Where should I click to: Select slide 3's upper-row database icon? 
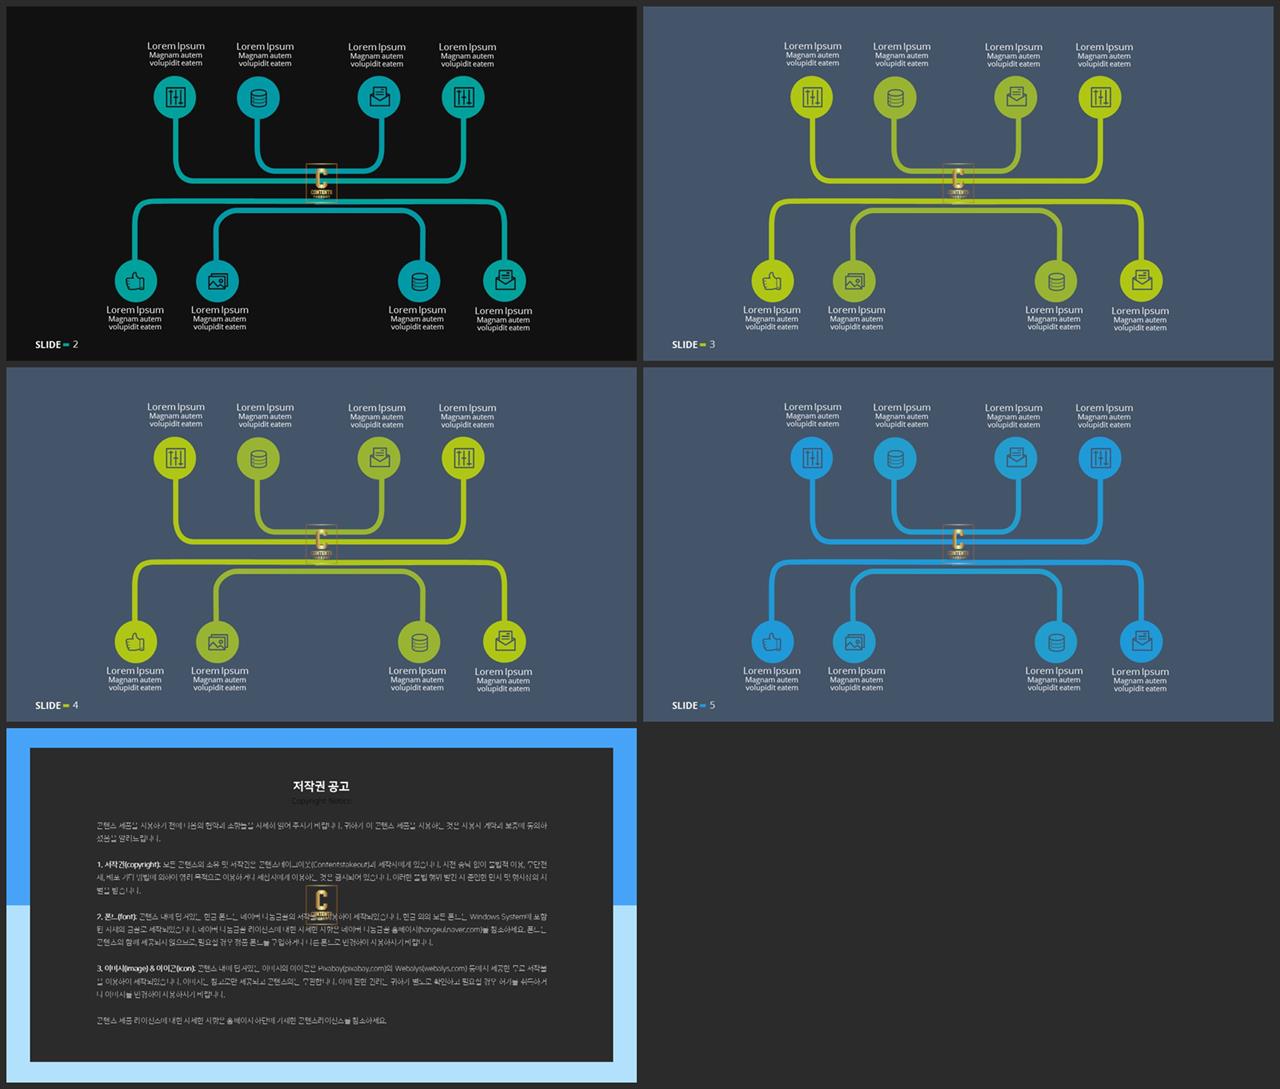coord(895,98)
